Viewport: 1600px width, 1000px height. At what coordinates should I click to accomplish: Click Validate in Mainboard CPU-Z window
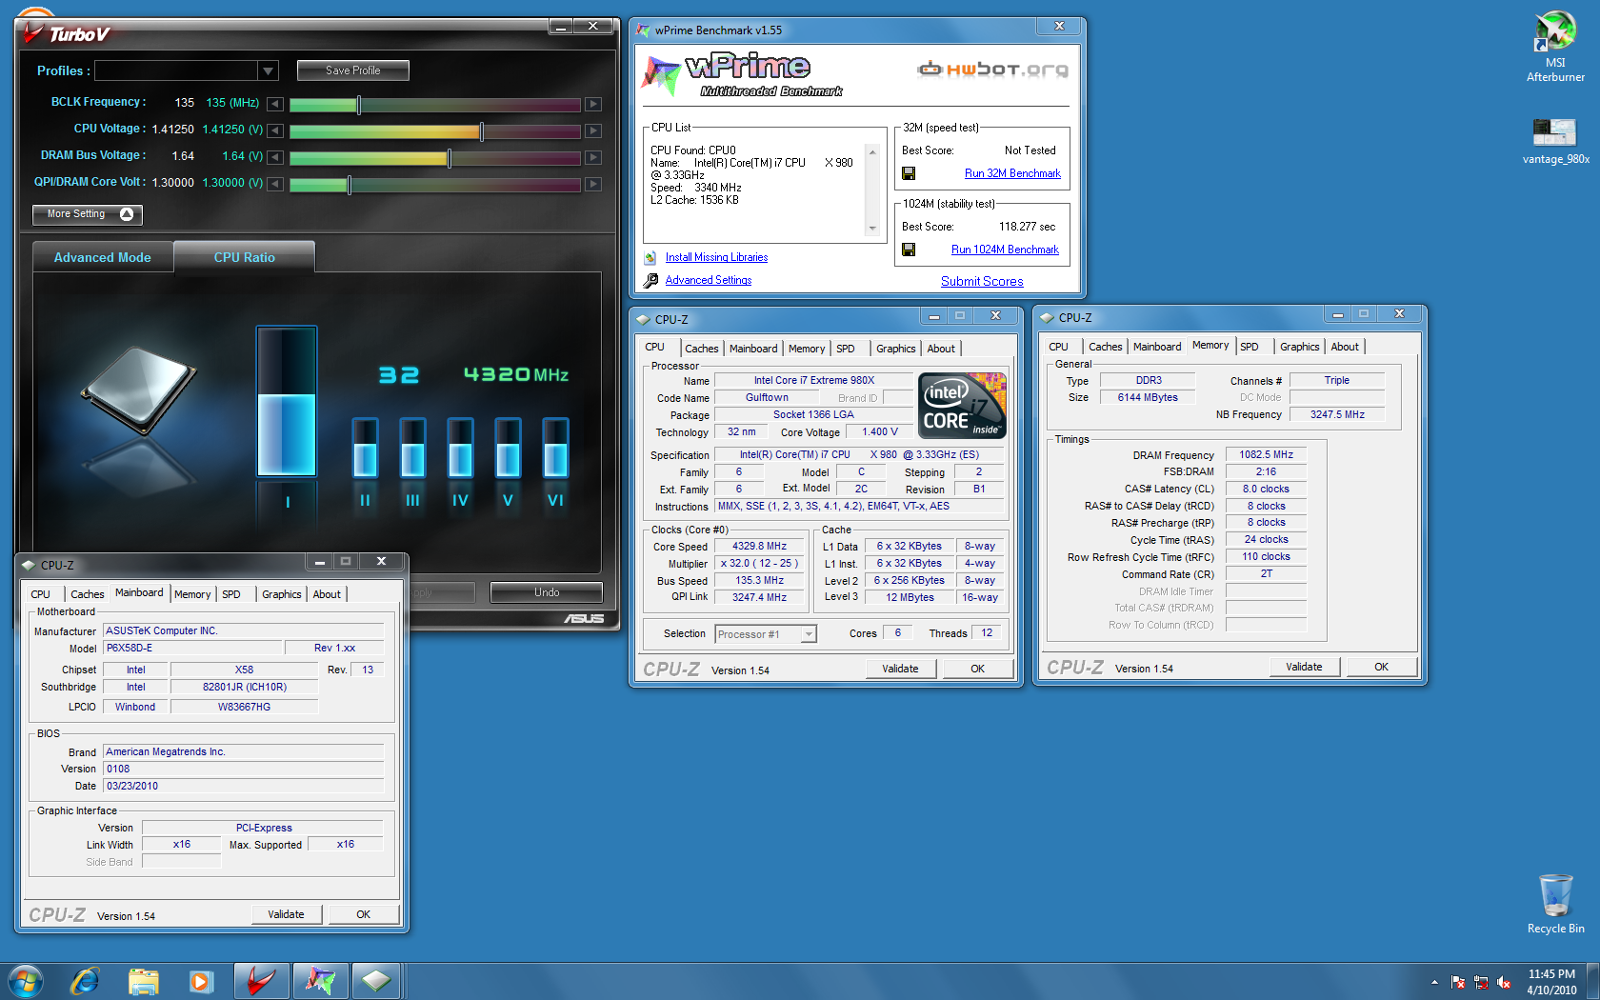click(x=286, y=914)
